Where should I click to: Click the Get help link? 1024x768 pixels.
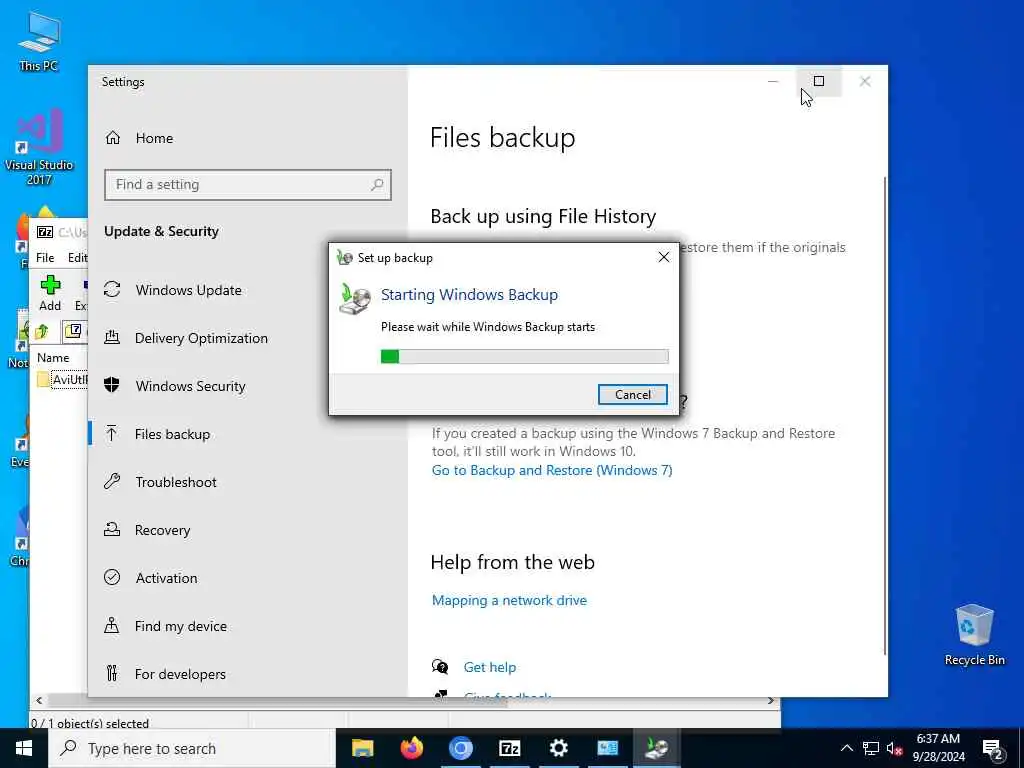(x=490, y=667)
